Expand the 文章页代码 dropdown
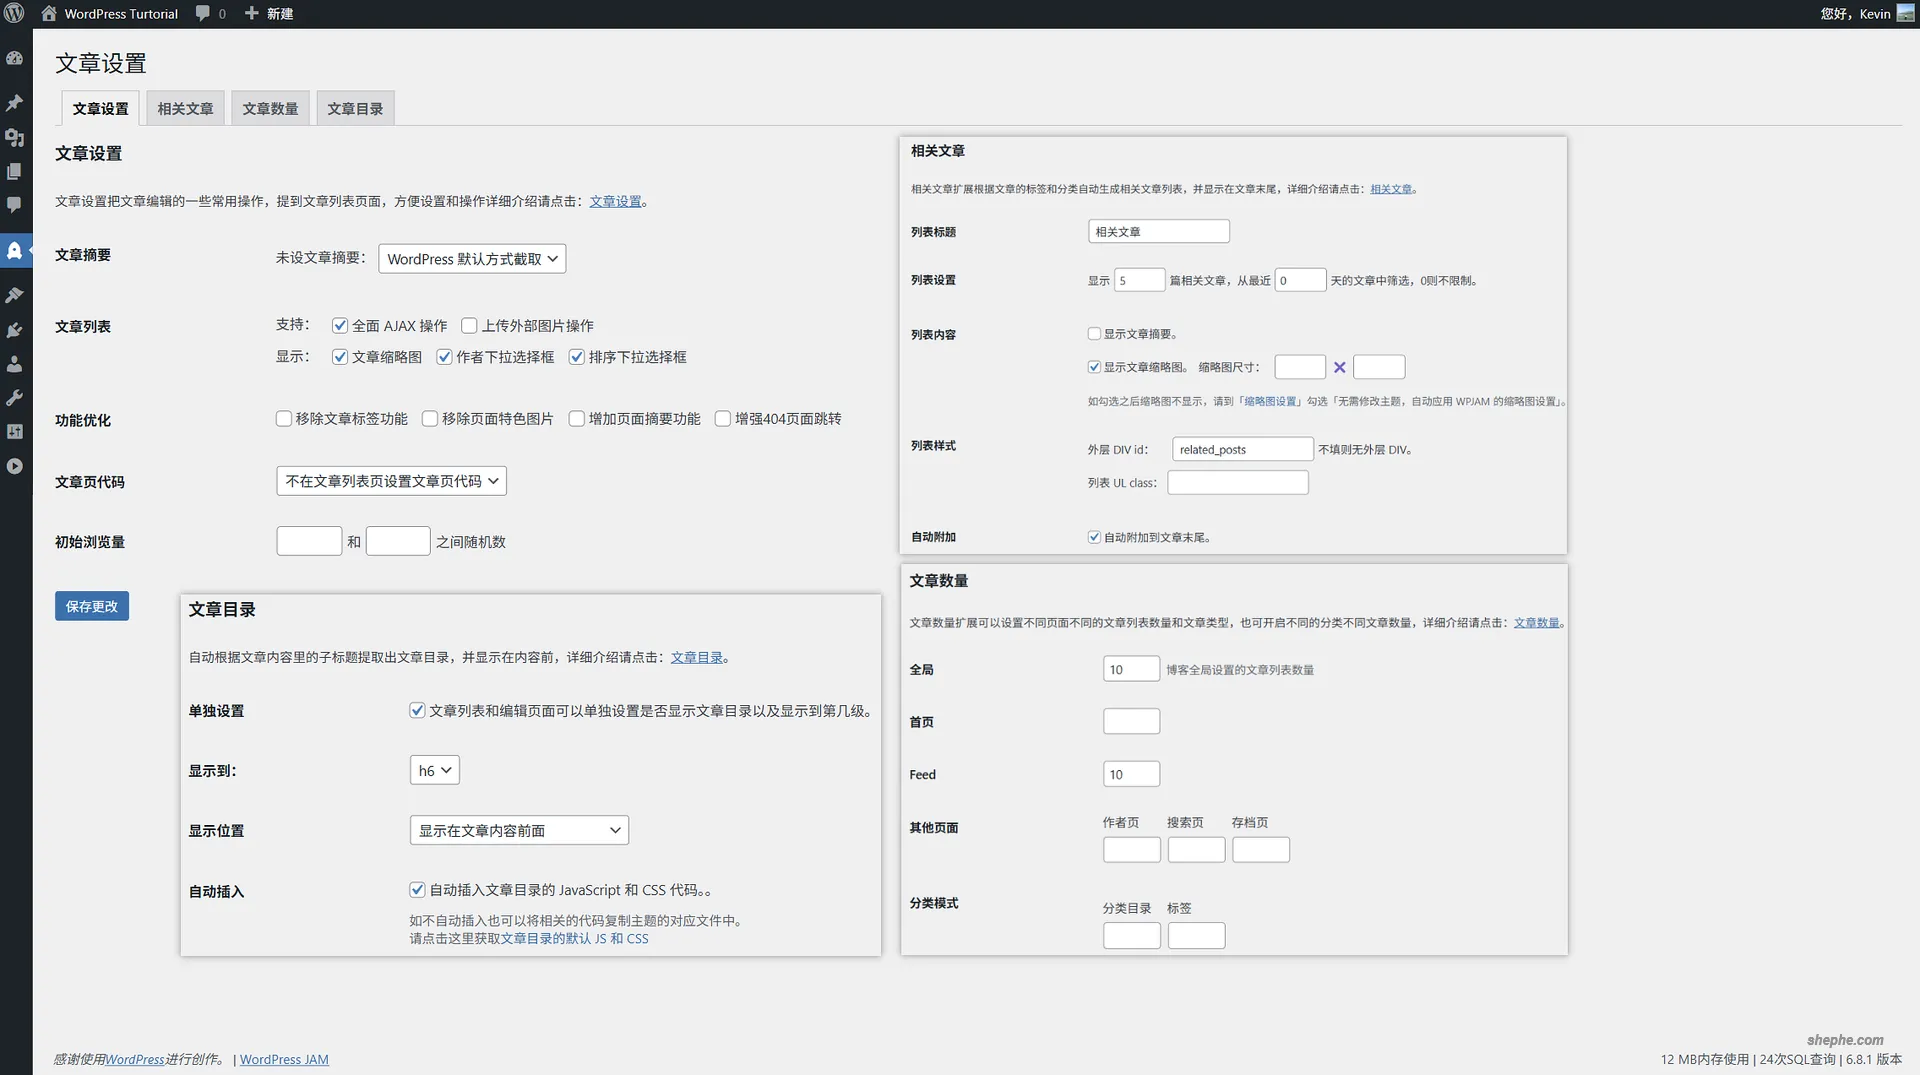The width and height of the screenshot is (1920, 1075). pyautogui.click(x=391, y=481)
